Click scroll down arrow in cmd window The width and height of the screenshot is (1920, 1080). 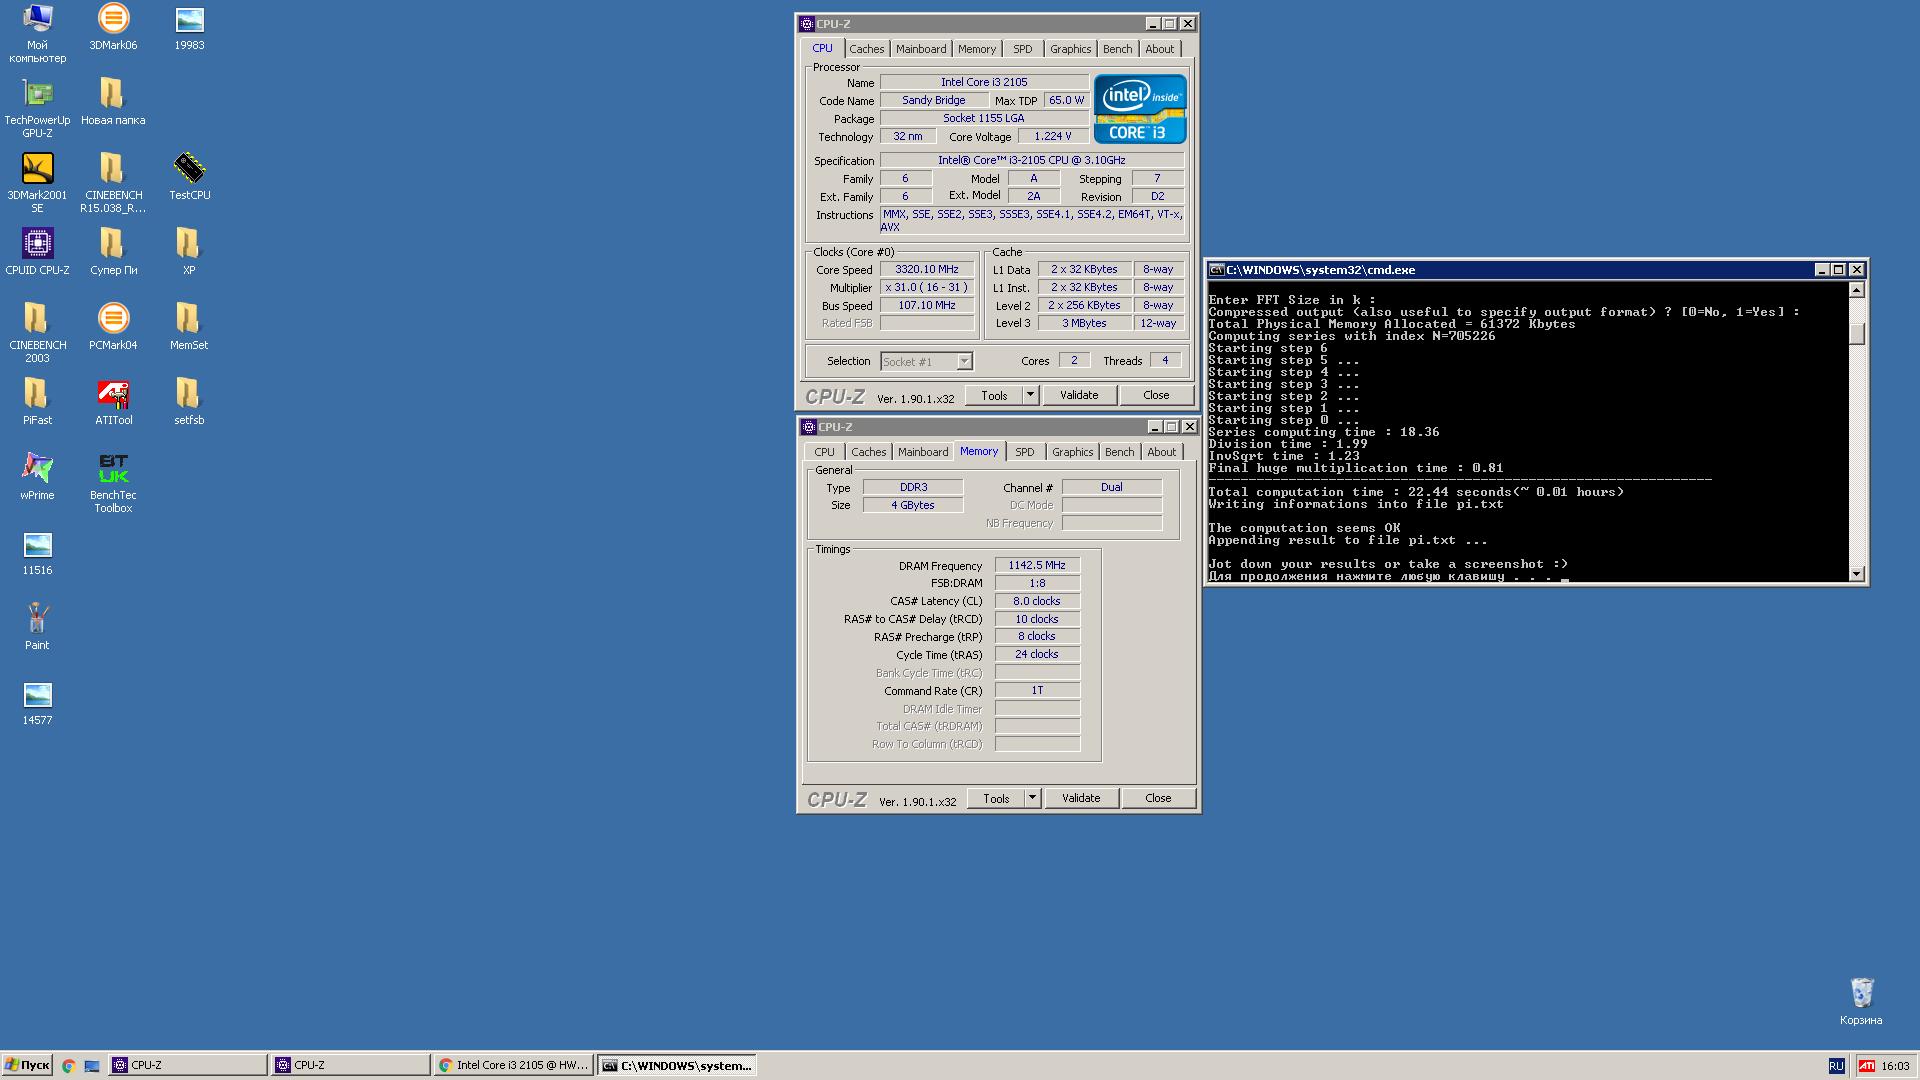pyautogui.click(x=1857, y=573)
